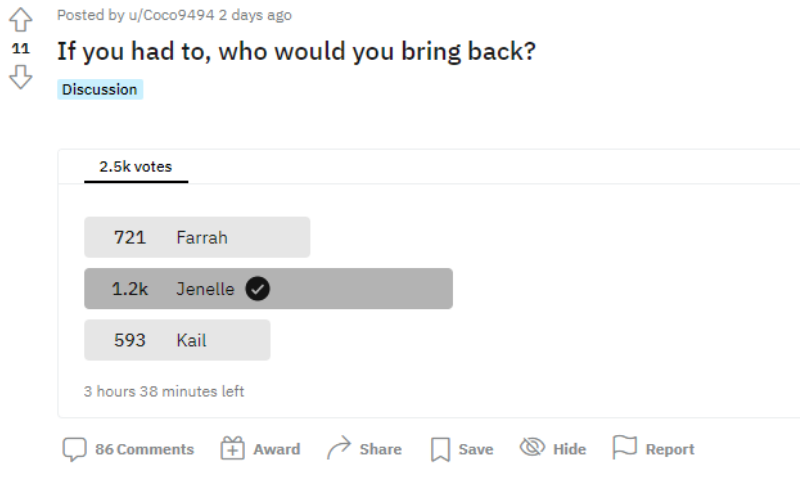Click the Report flag icon
Screen dimensions: 800x500
624,447
